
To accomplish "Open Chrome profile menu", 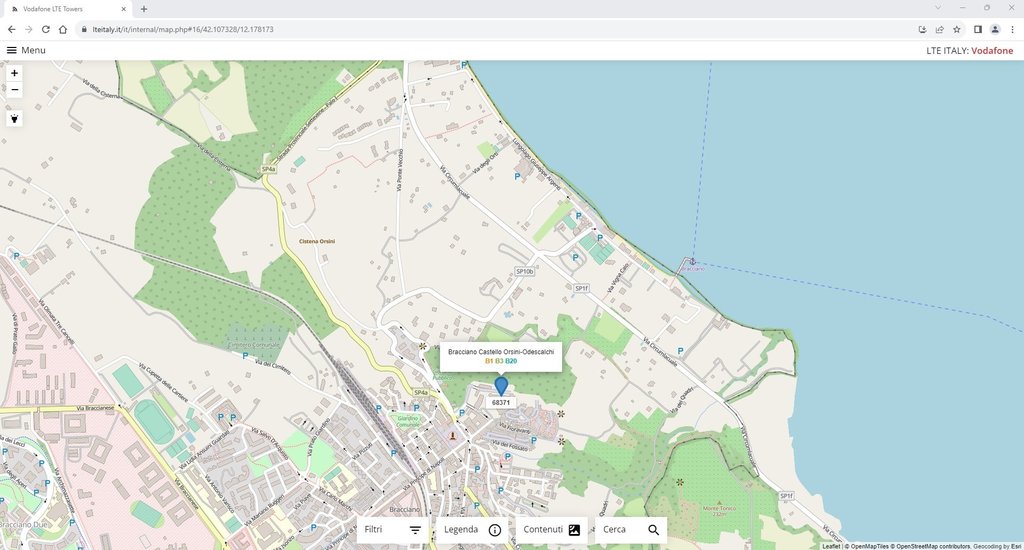I will [995, 29].
